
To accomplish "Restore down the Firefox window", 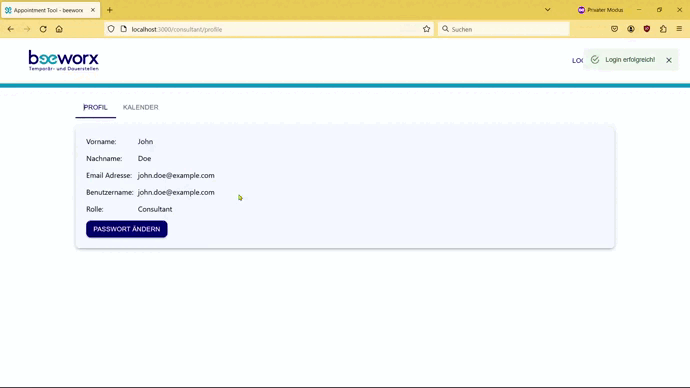I will tap(659, 10).
